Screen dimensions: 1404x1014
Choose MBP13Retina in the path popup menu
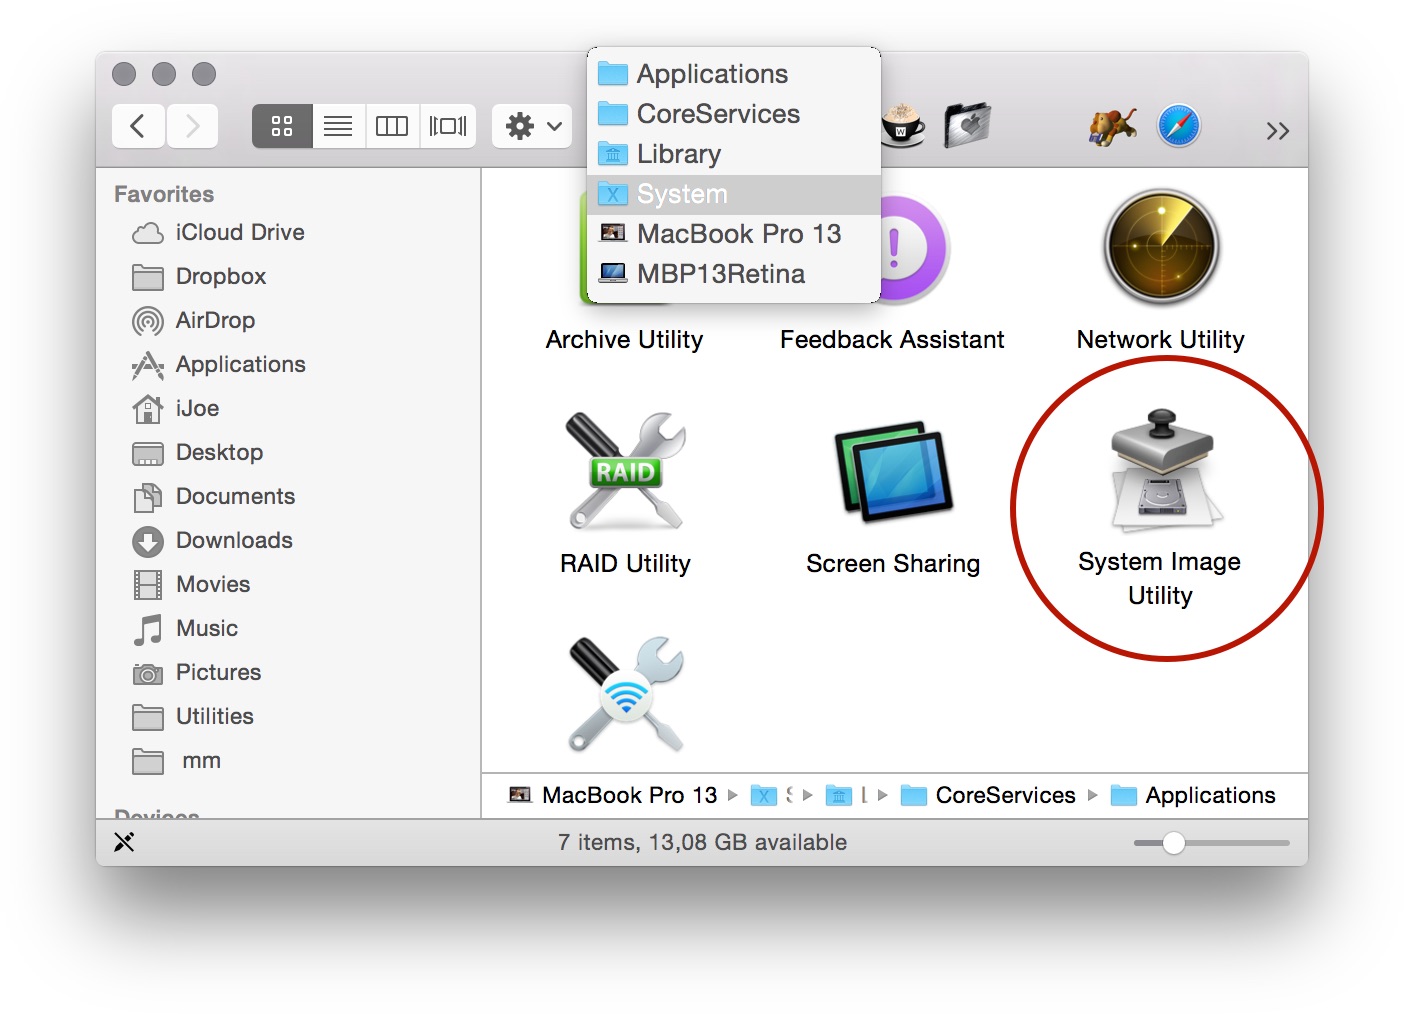tap(734, 274)
